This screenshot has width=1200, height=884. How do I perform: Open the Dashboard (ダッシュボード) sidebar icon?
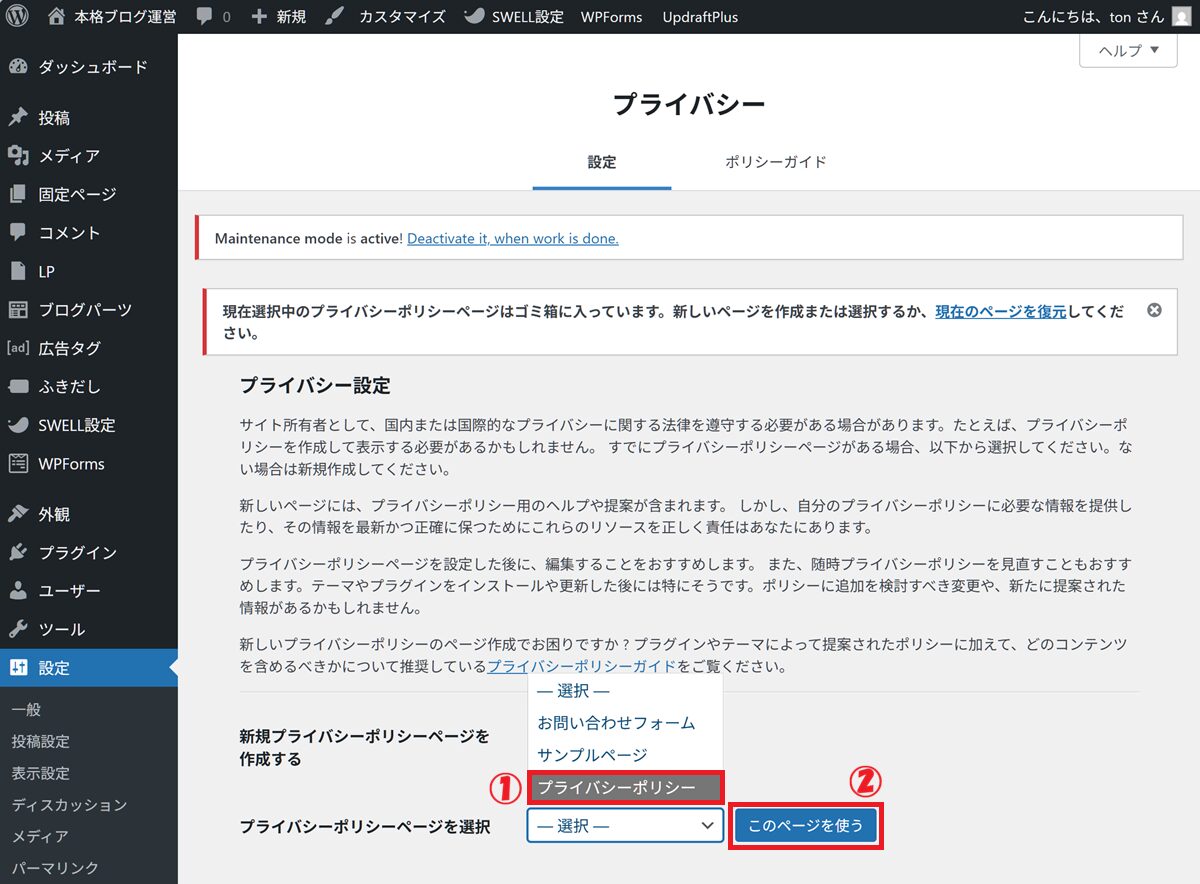[x=18, y=67]
